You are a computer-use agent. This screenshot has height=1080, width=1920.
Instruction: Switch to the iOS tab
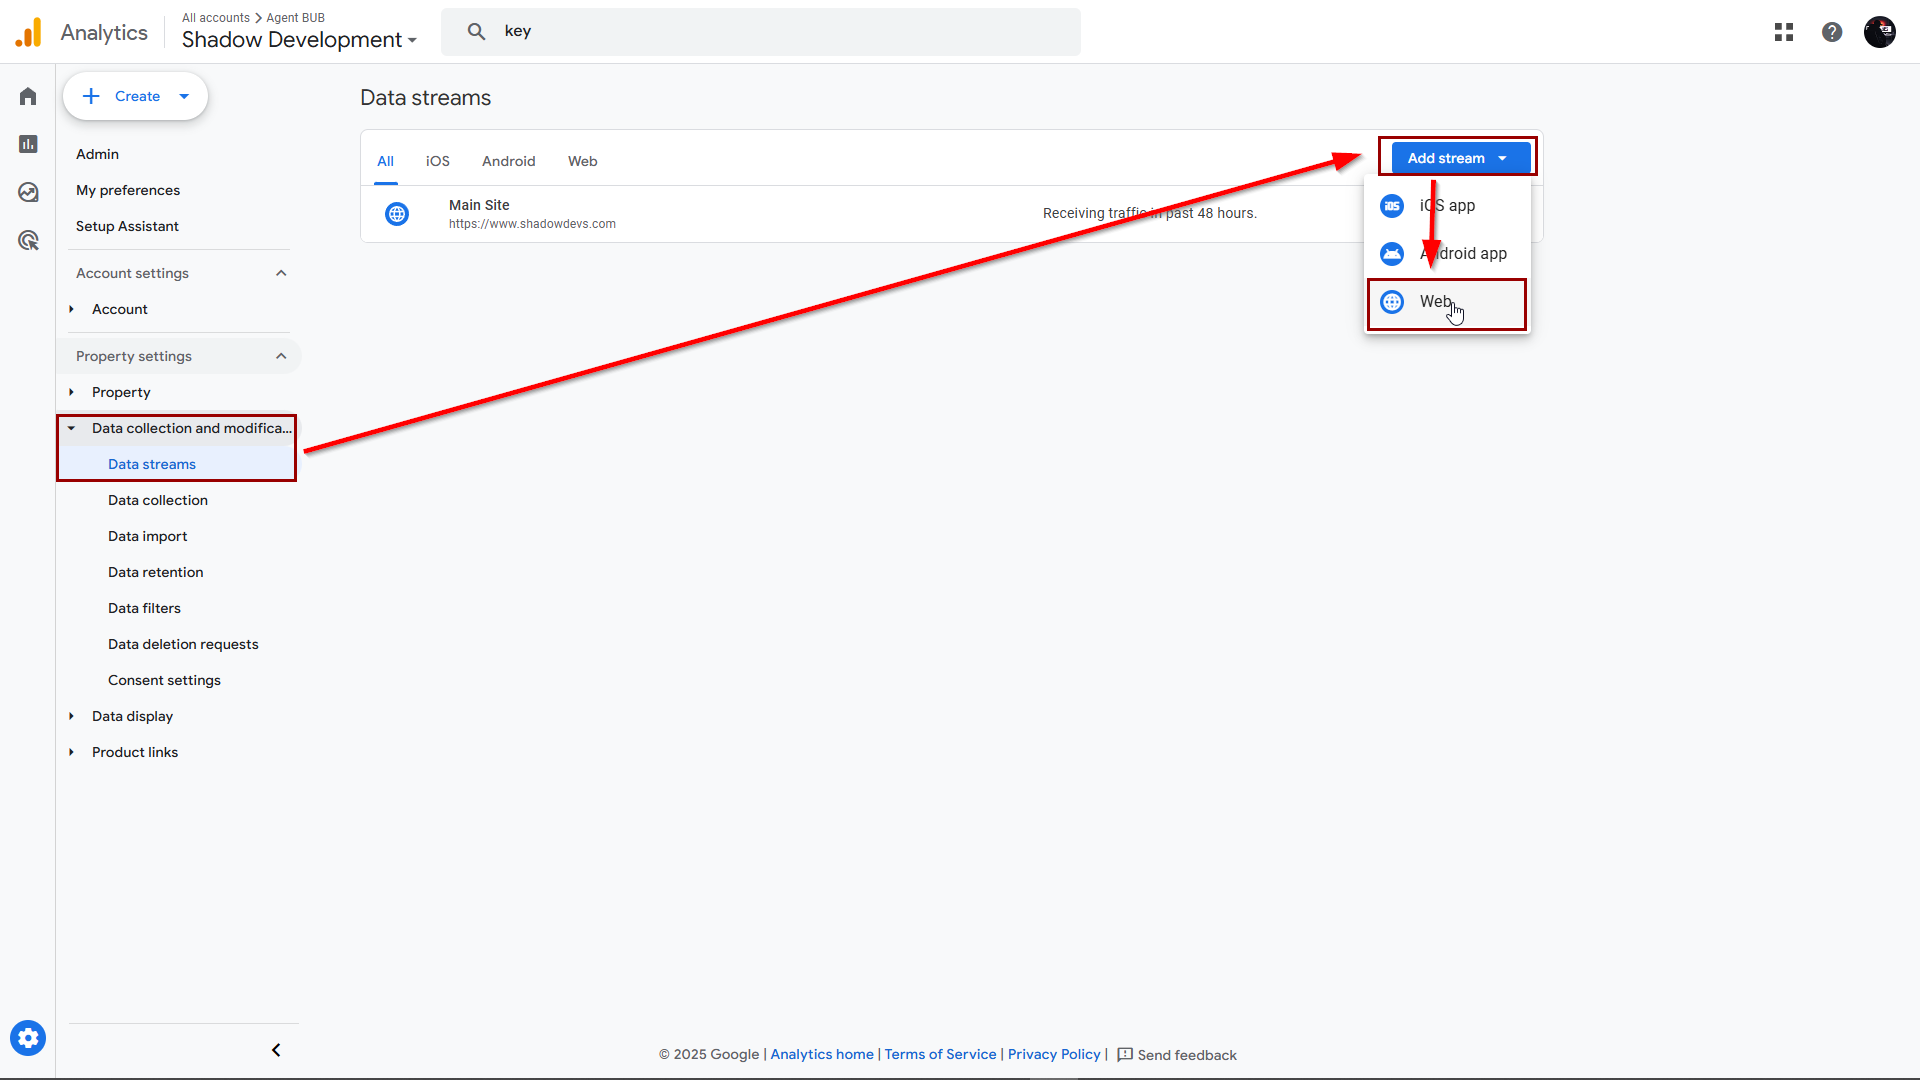pyautogui.click(x=438, y=161)
